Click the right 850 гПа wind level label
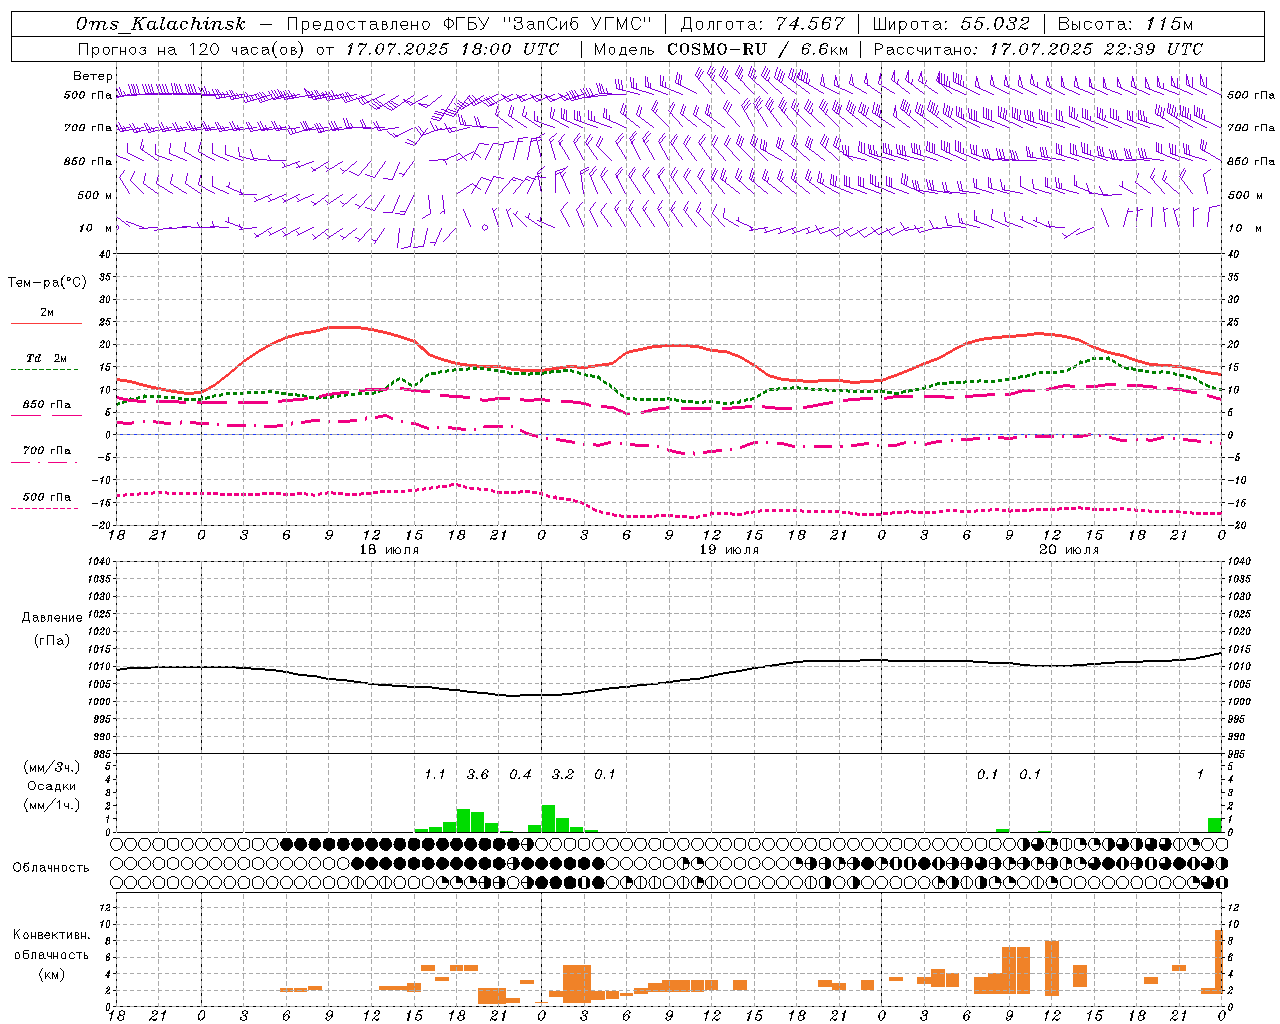 click(1251, 161)
